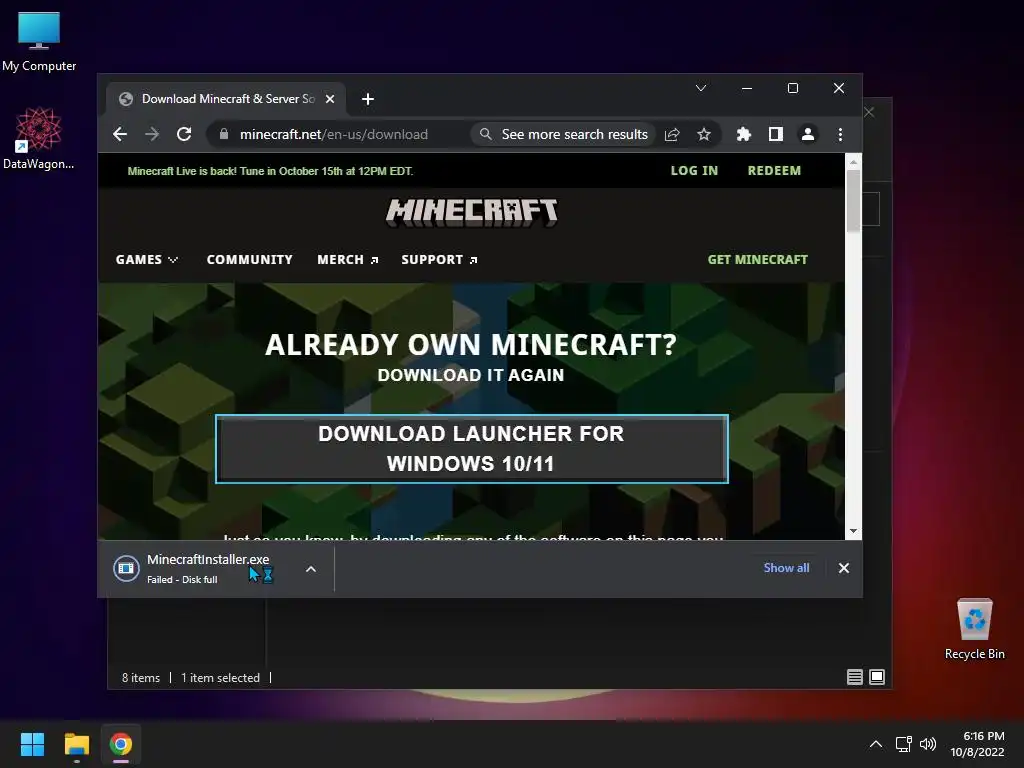Click the minecraft.net address bar URL
This screenshot has width=1024, height=768.
tap(334, 135)
